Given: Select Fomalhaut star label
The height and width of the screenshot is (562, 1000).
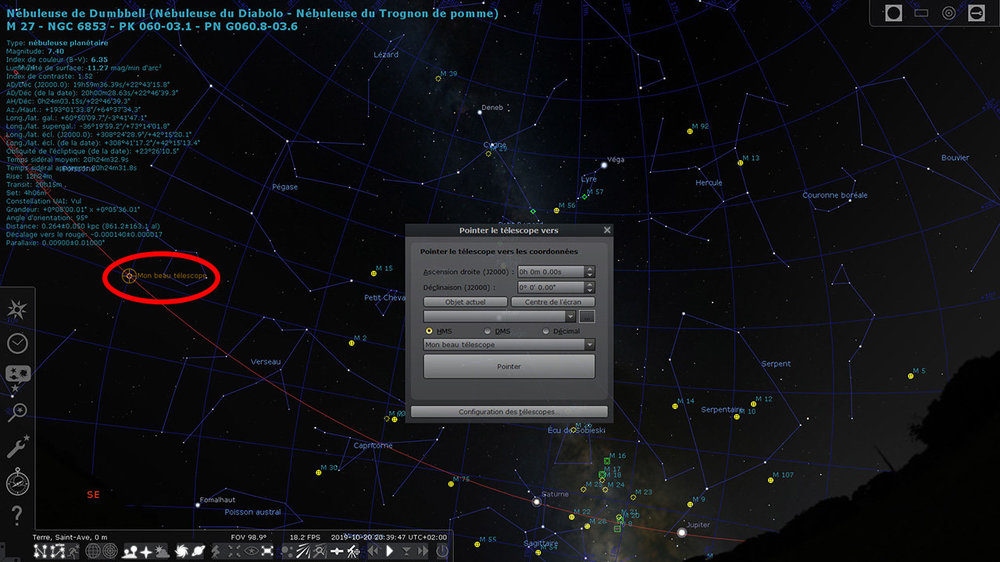Looking at the screenshot, I should [217, 499].
